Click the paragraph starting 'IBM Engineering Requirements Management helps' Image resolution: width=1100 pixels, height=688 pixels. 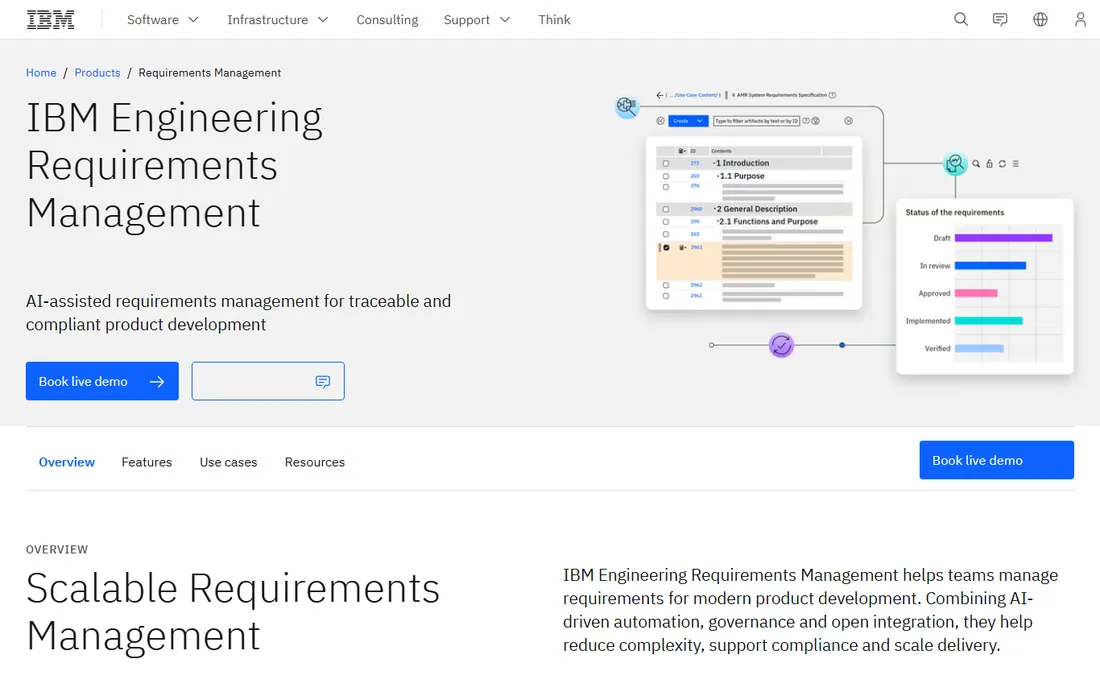[810, 610]
